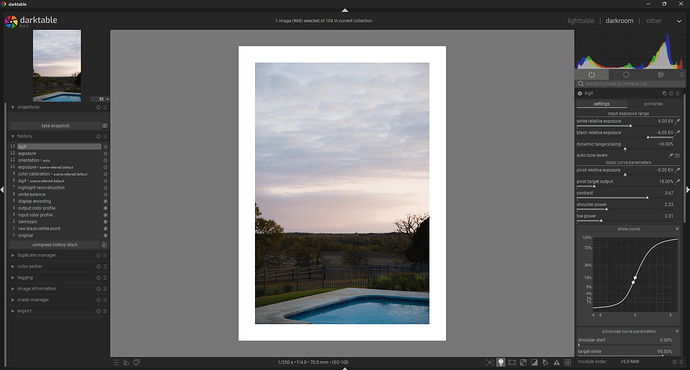Select the AgX settings tab
This screenshot has height=370, width=690.
(x=602, y=104)
